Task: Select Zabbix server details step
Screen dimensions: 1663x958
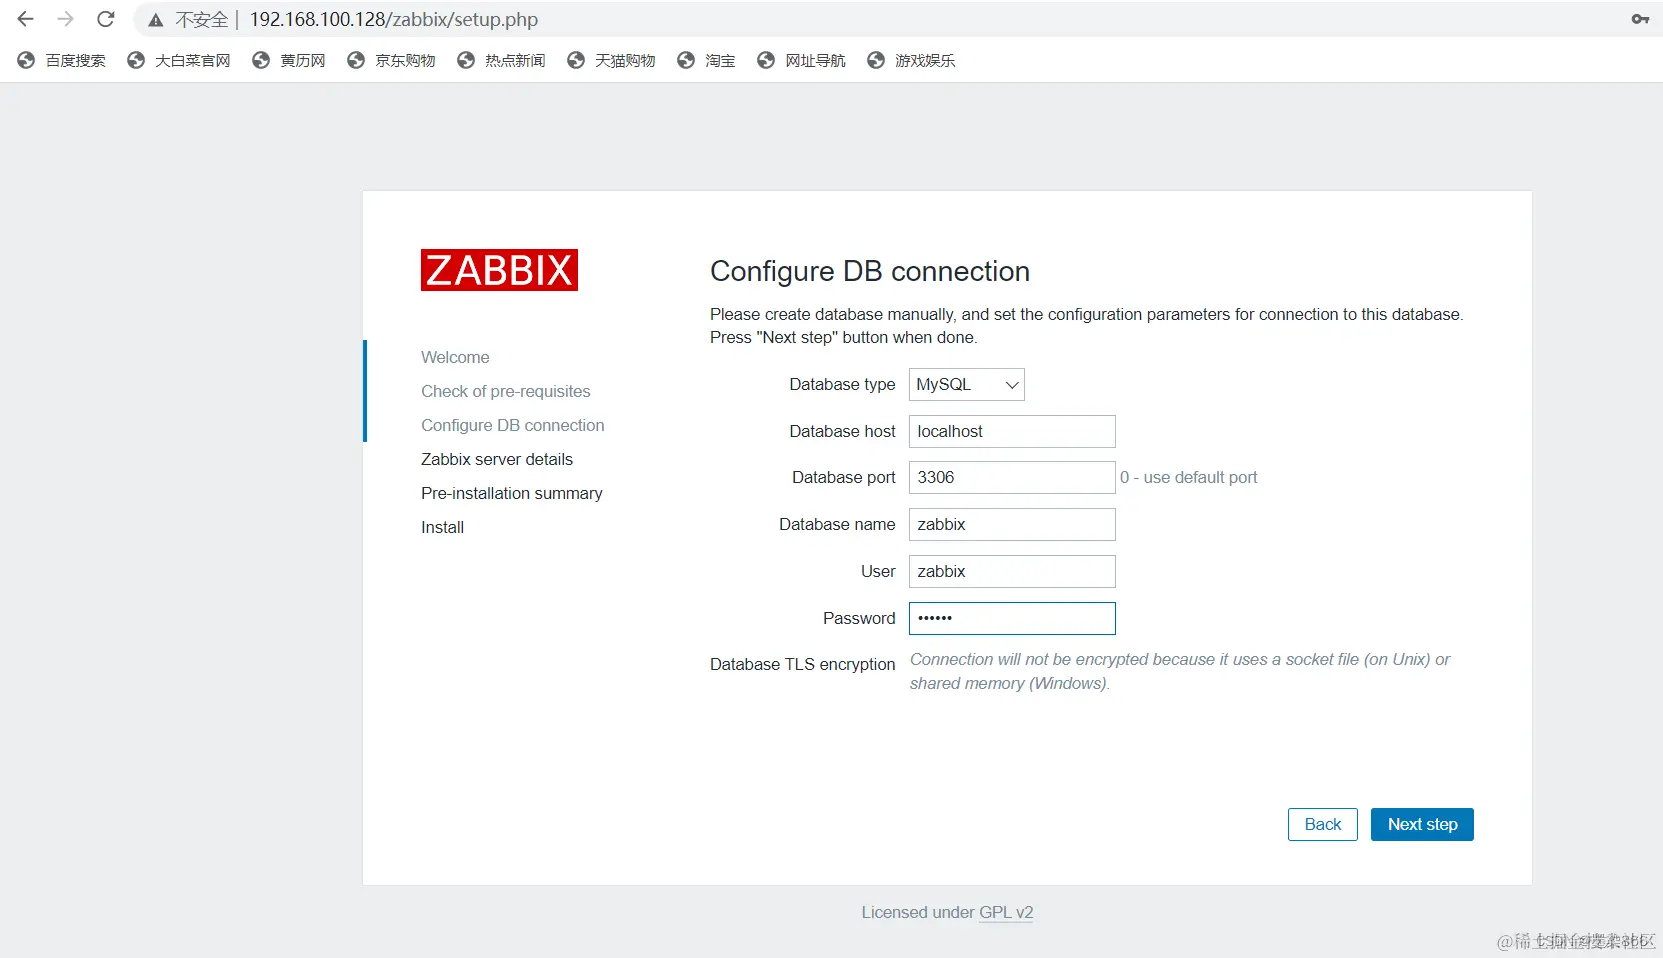Action: (497, 459)
